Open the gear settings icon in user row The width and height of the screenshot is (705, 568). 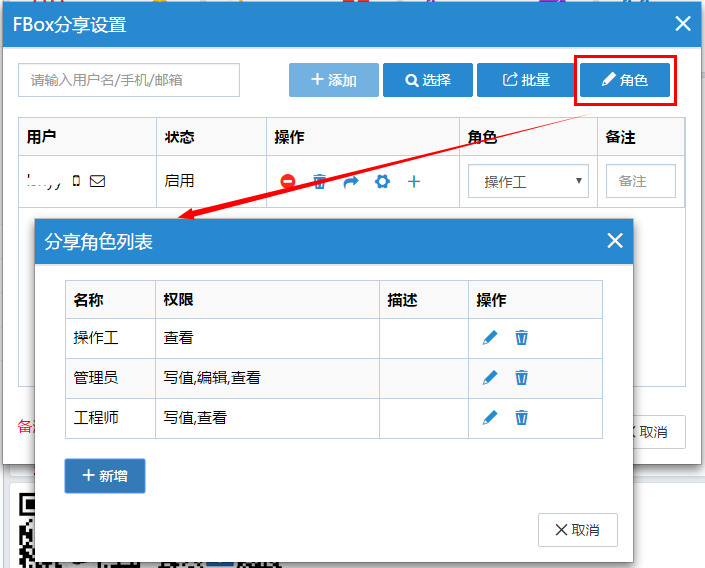point(381,182)
